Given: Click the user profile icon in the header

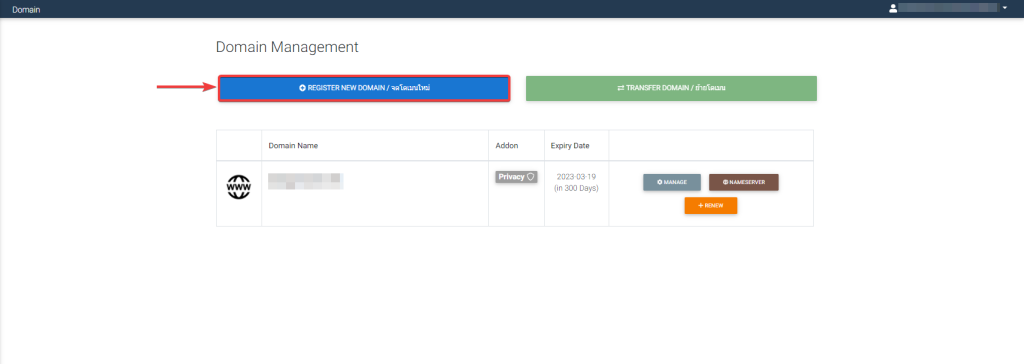Looking at the screenshot, I should pyautogui.click(x=893, y=8).
